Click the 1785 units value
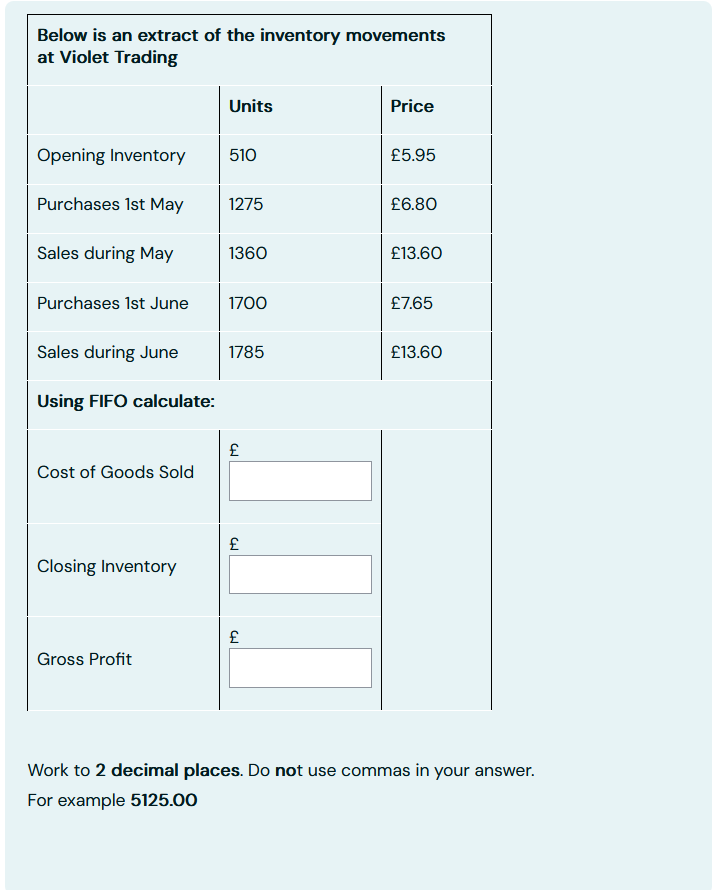 click(245, 351)
